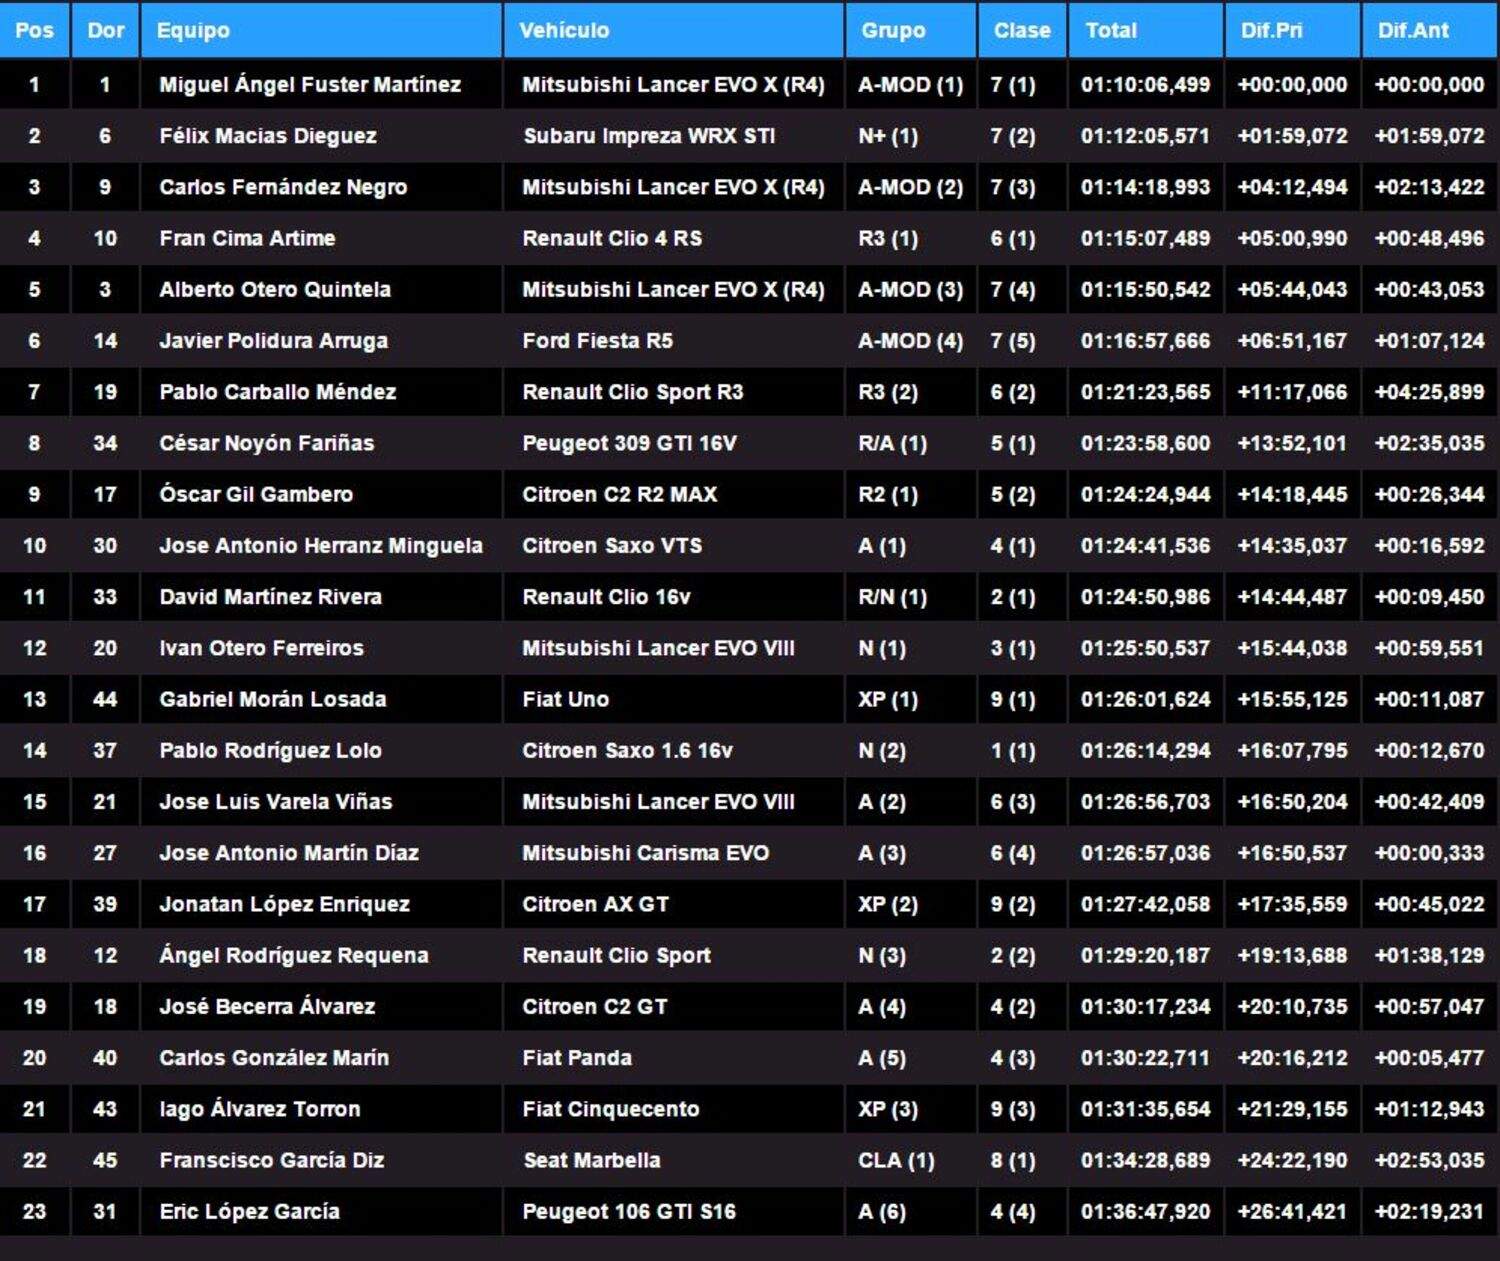Click the Dif.Ant column header
Image resolution: width=1500 pixels, height=1261 pixels.
(x=1412, y=30)
